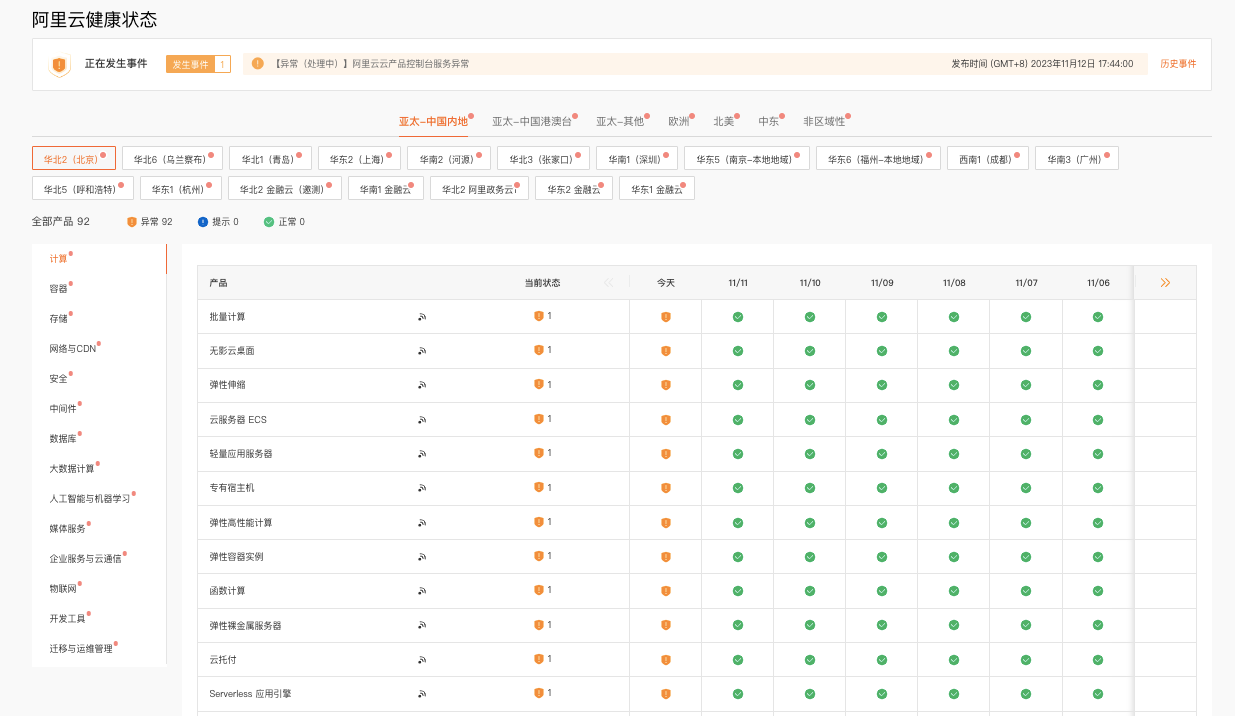Click the current status shield for 弹性高性能计算
Viewport: 1235px width, 716px height.
(539, 522)
